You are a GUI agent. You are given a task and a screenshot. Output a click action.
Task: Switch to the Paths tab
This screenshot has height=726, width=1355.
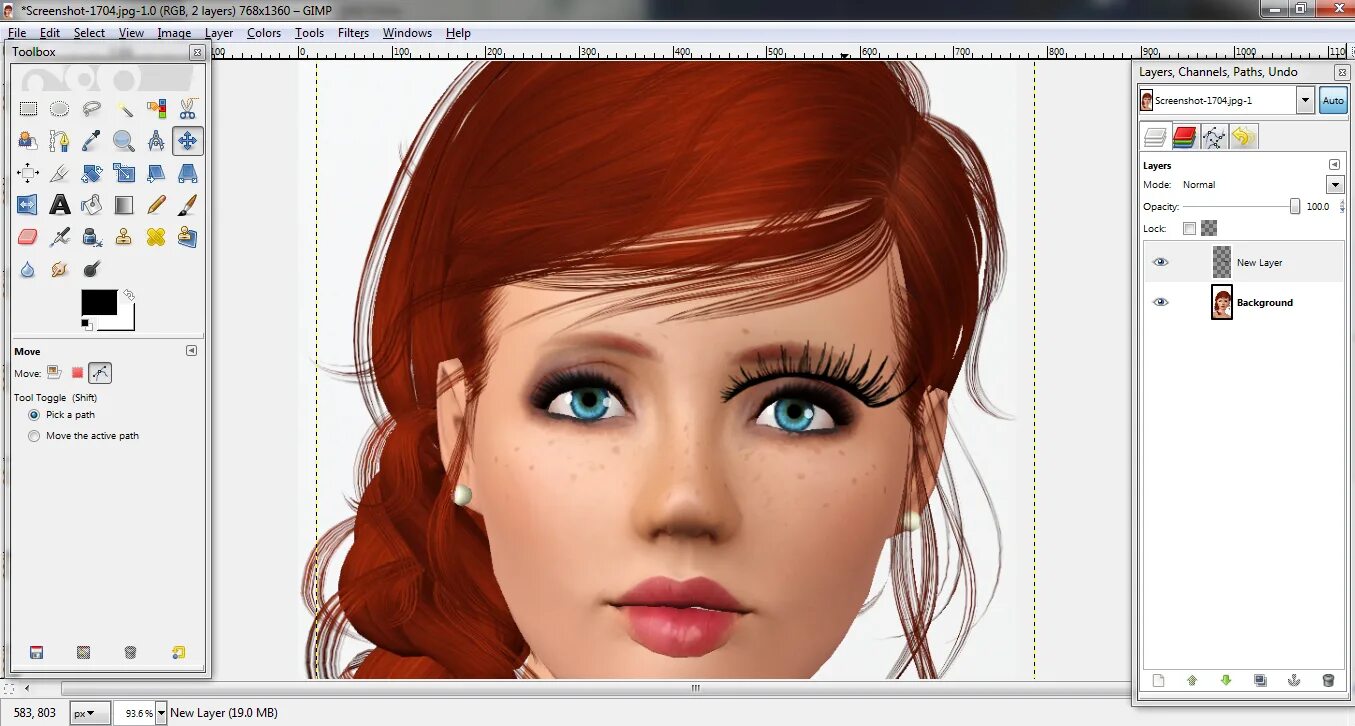point(1213,137)
